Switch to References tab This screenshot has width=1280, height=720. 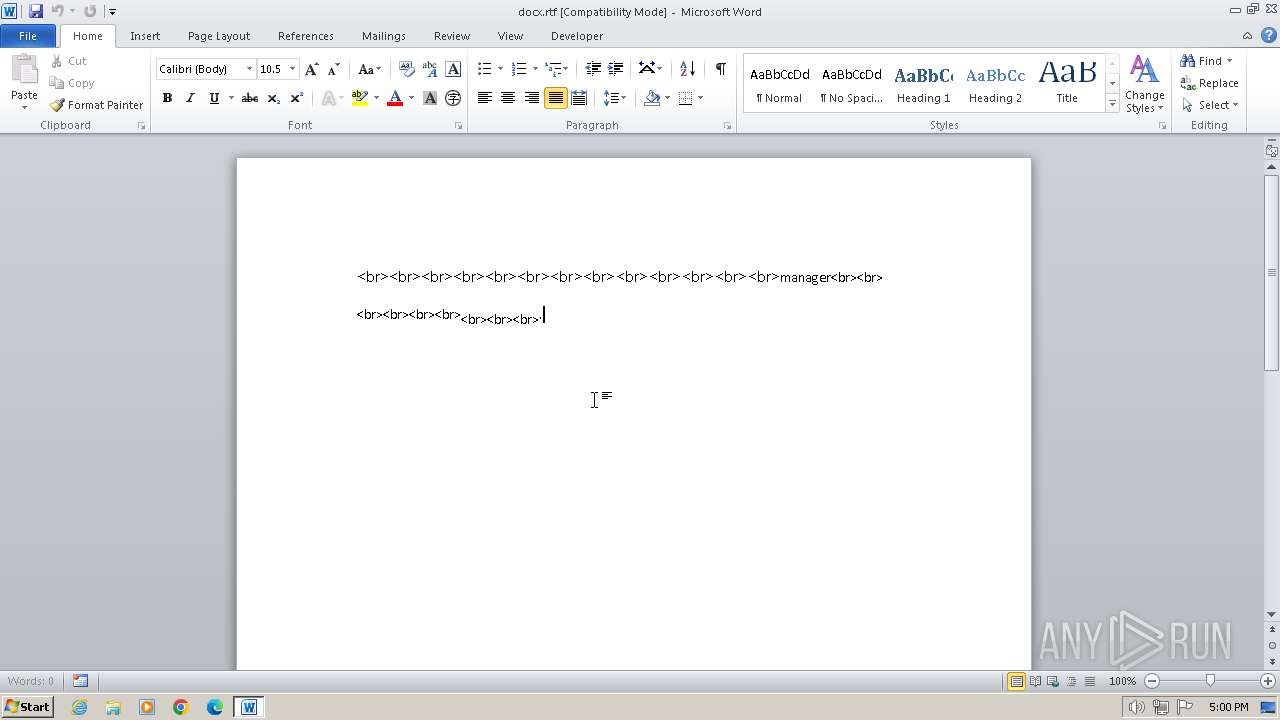point(306,36)
